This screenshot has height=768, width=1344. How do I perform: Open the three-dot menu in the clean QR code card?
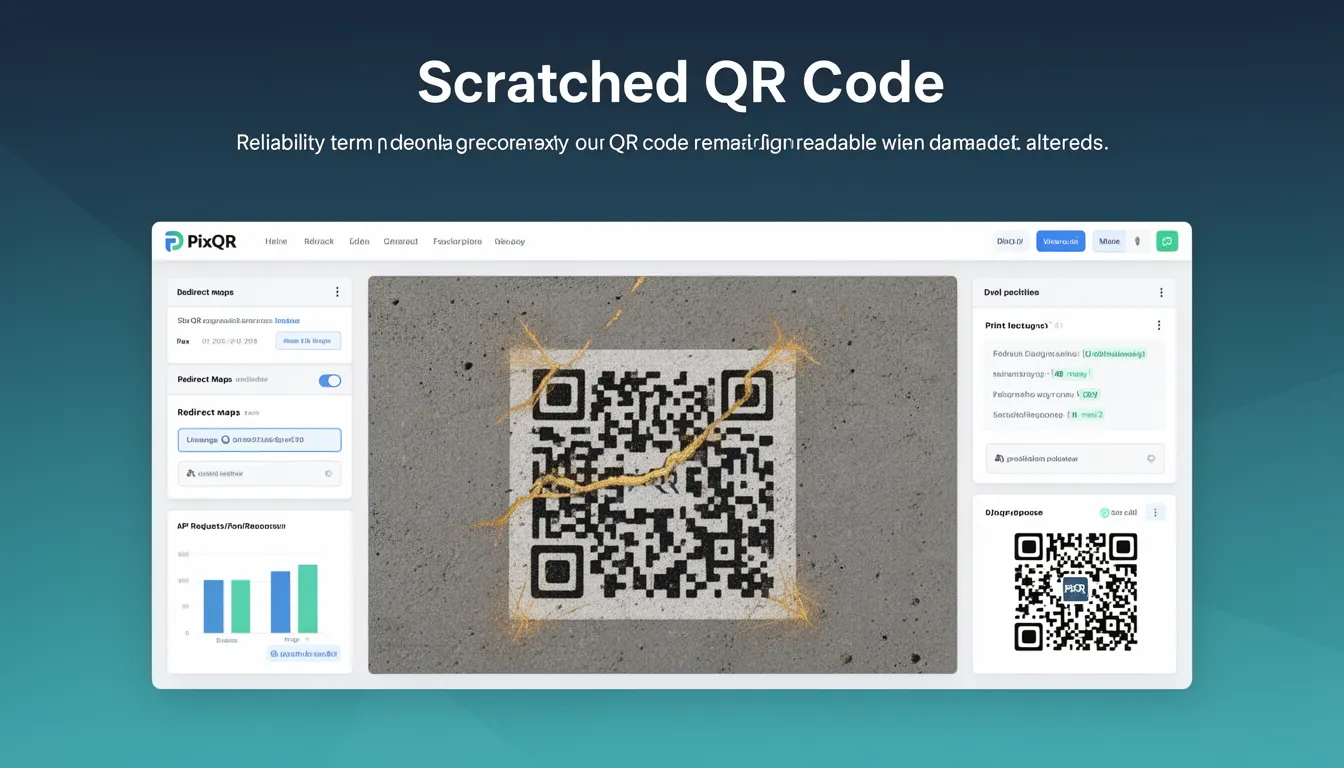(1155, 512)
